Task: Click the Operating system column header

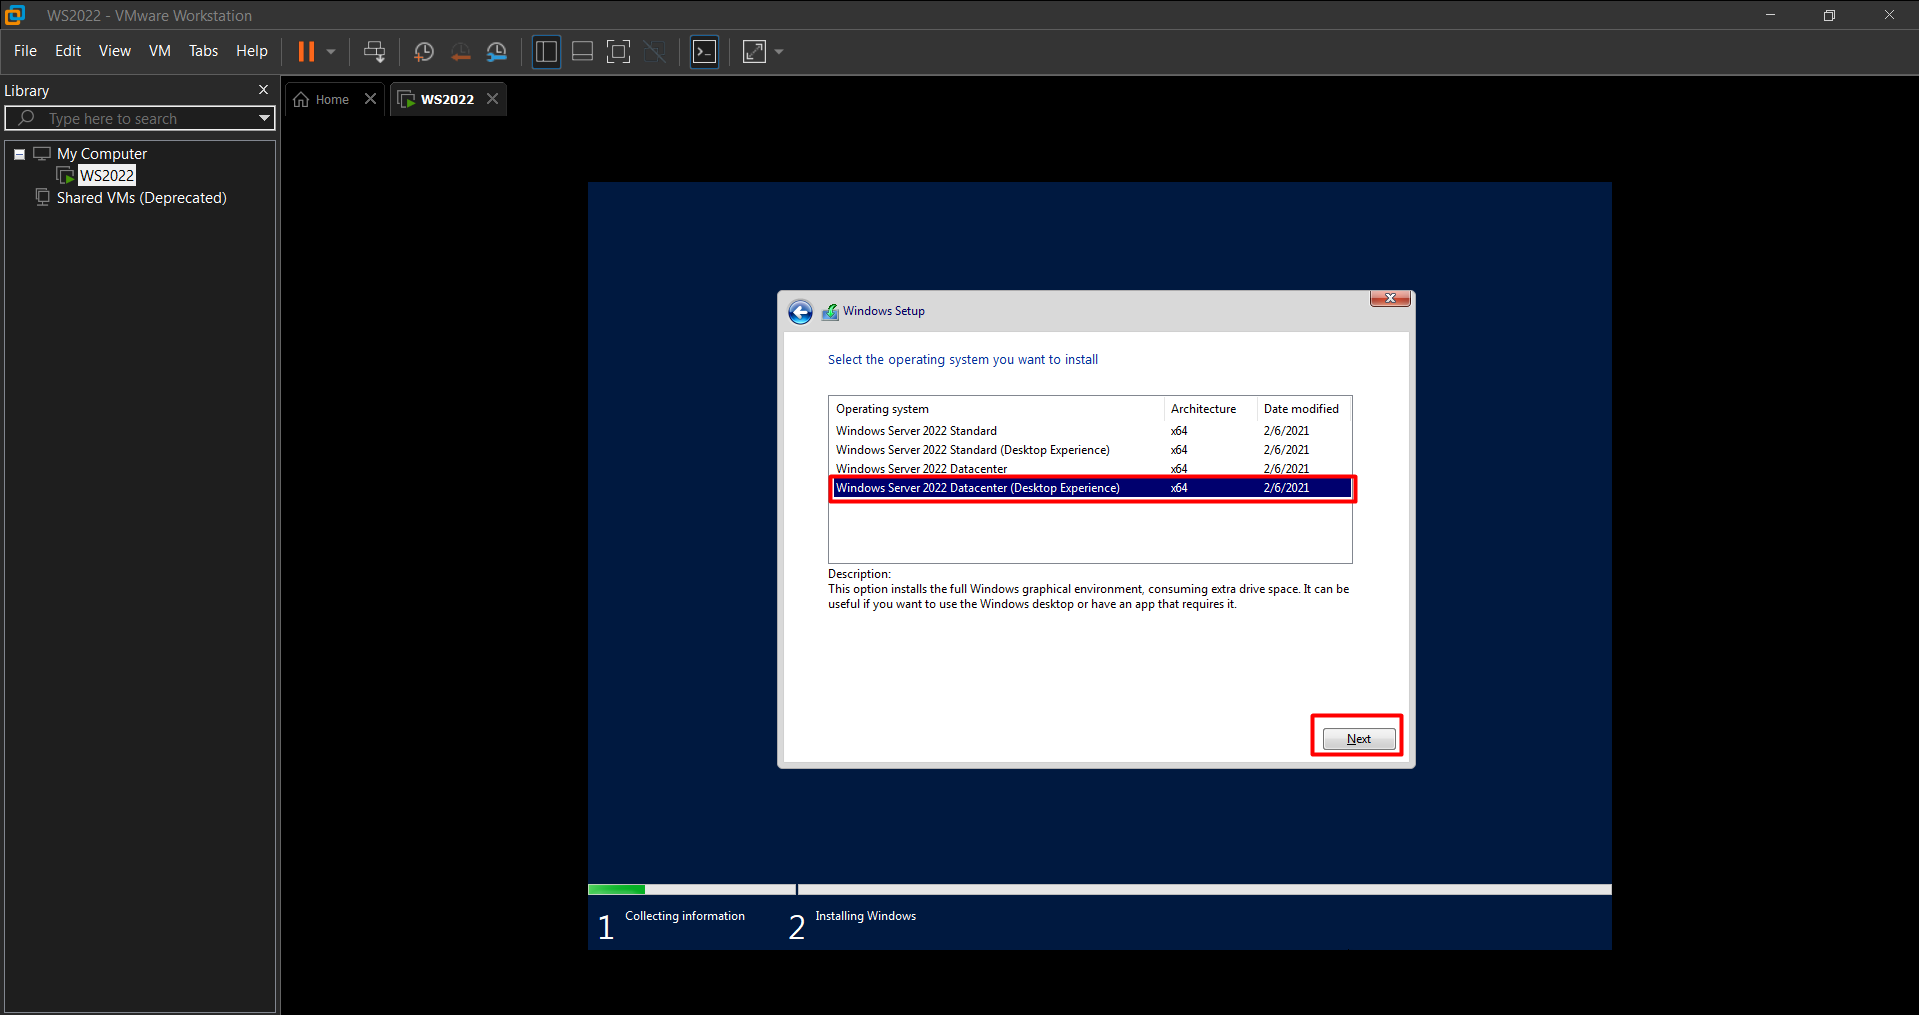Action: [996, 409]
